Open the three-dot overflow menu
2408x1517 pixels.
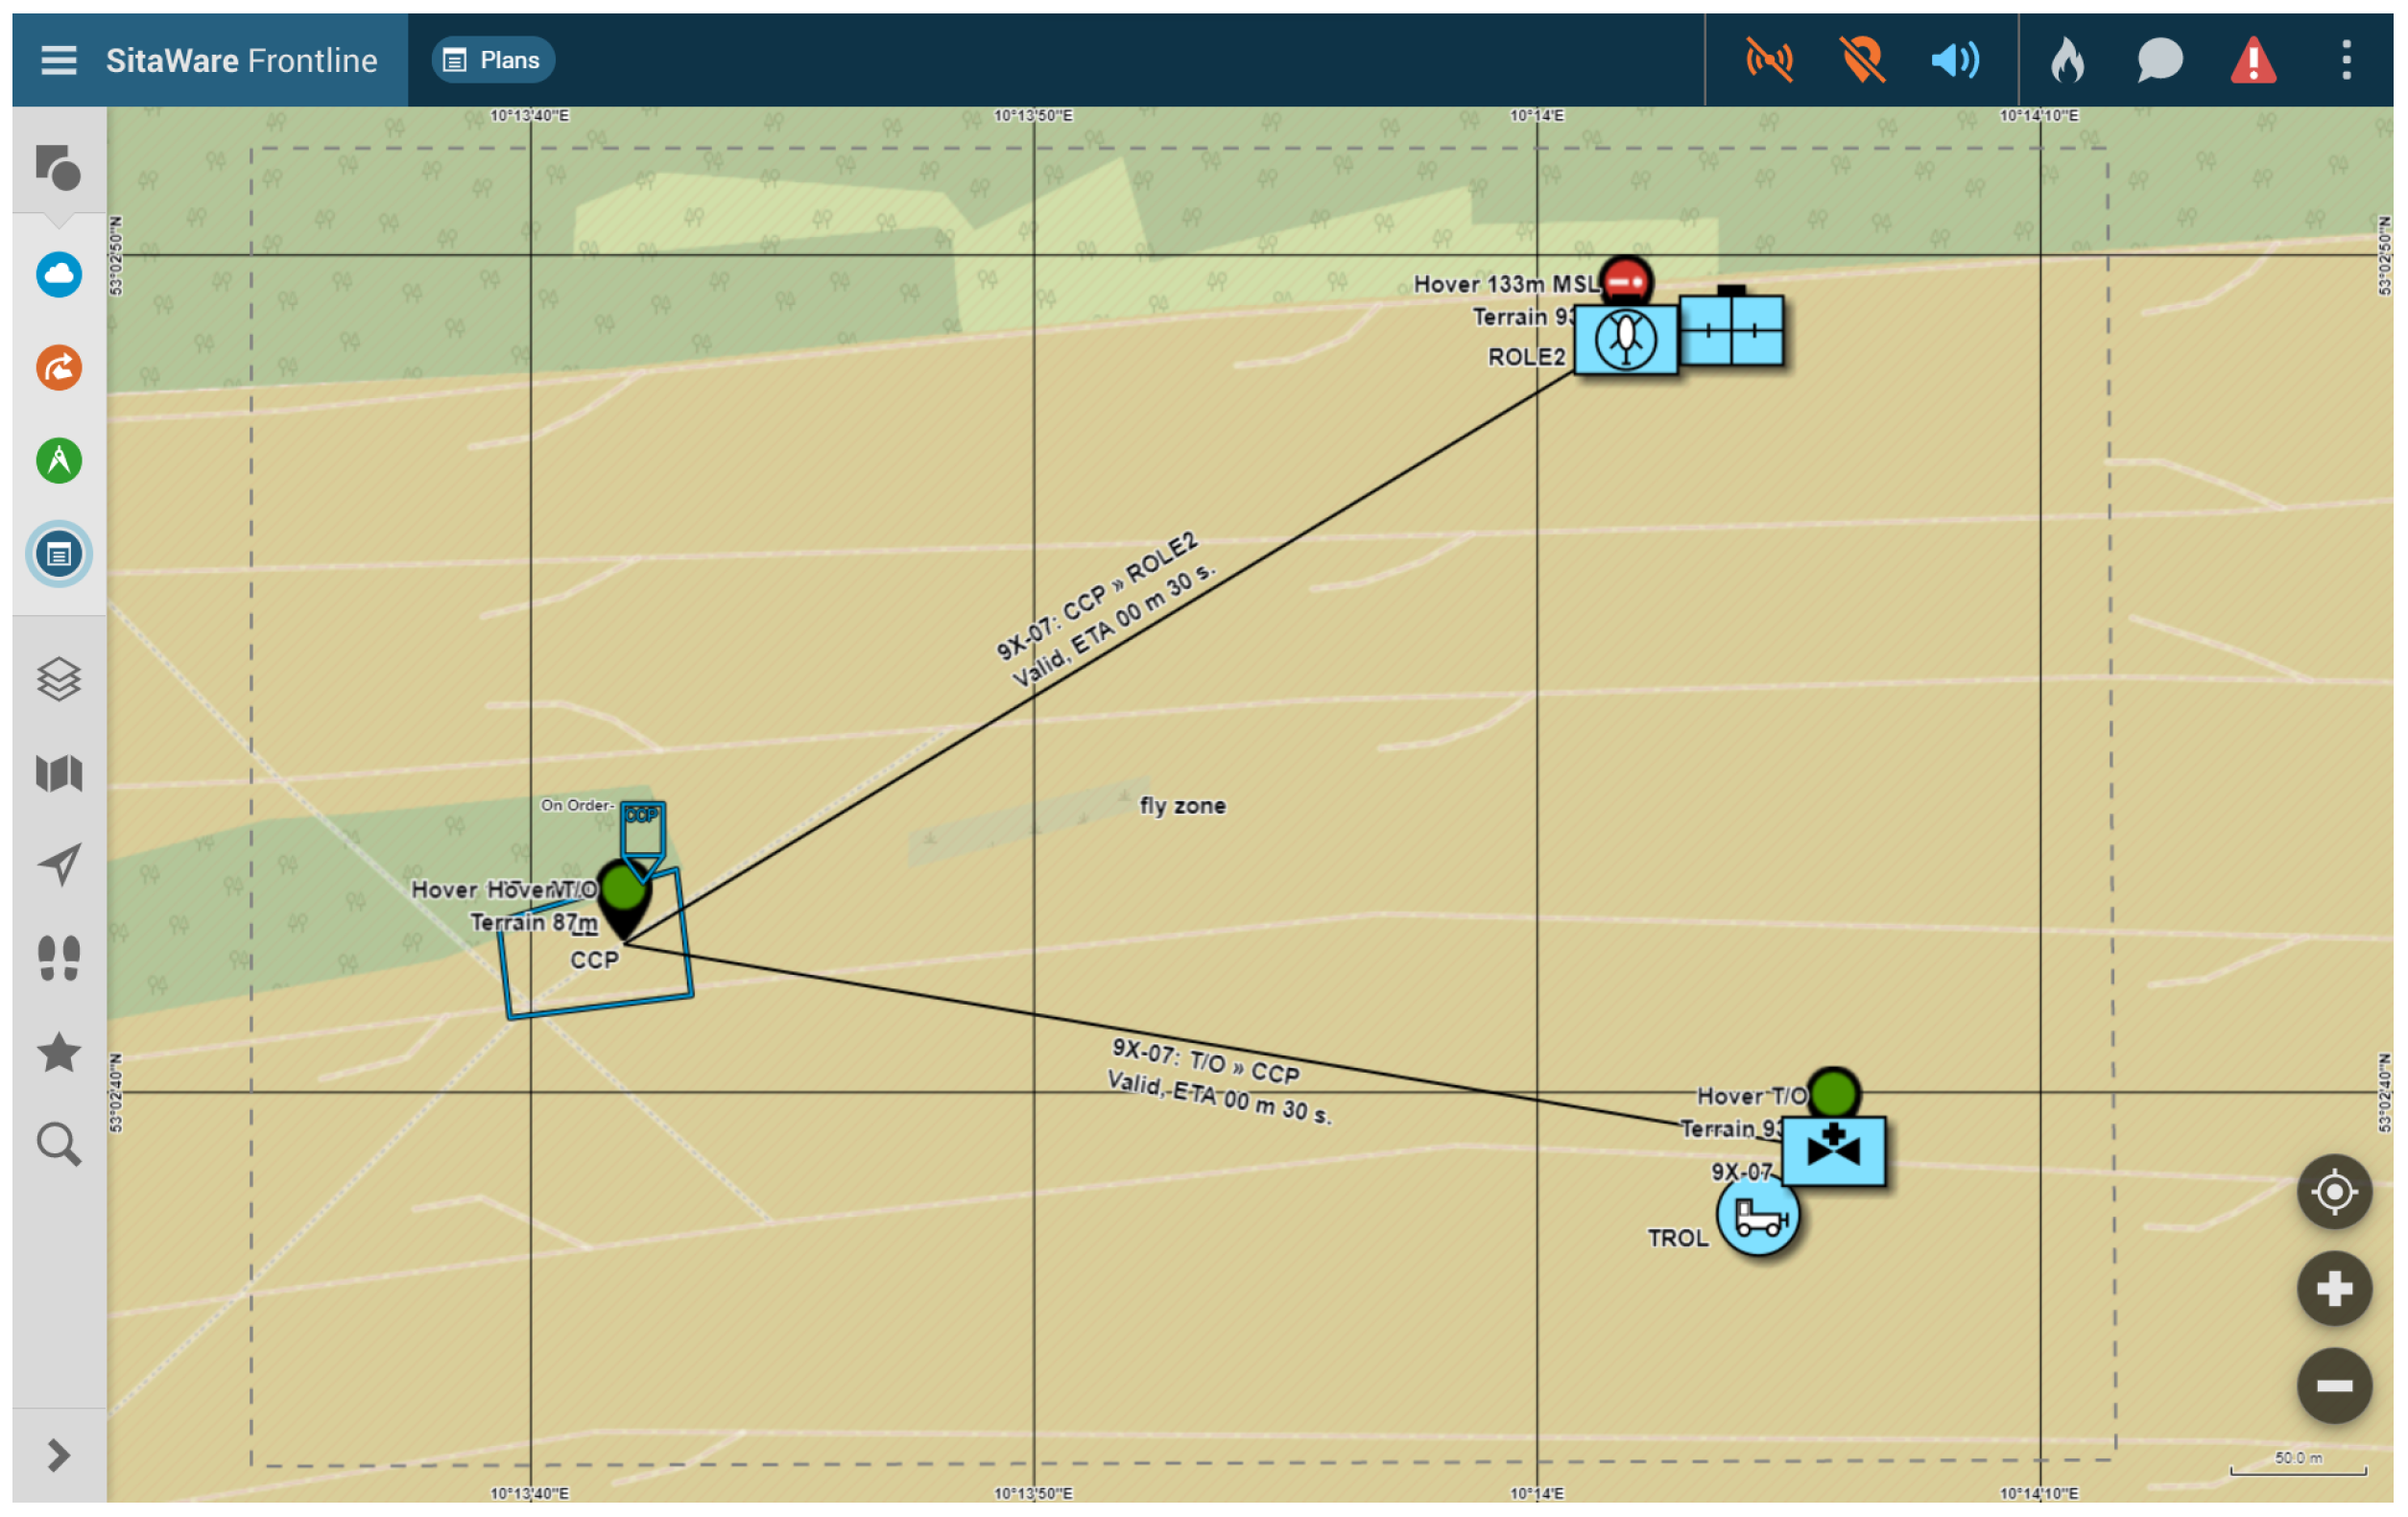pyautogui.click(x=2346, y=60)
